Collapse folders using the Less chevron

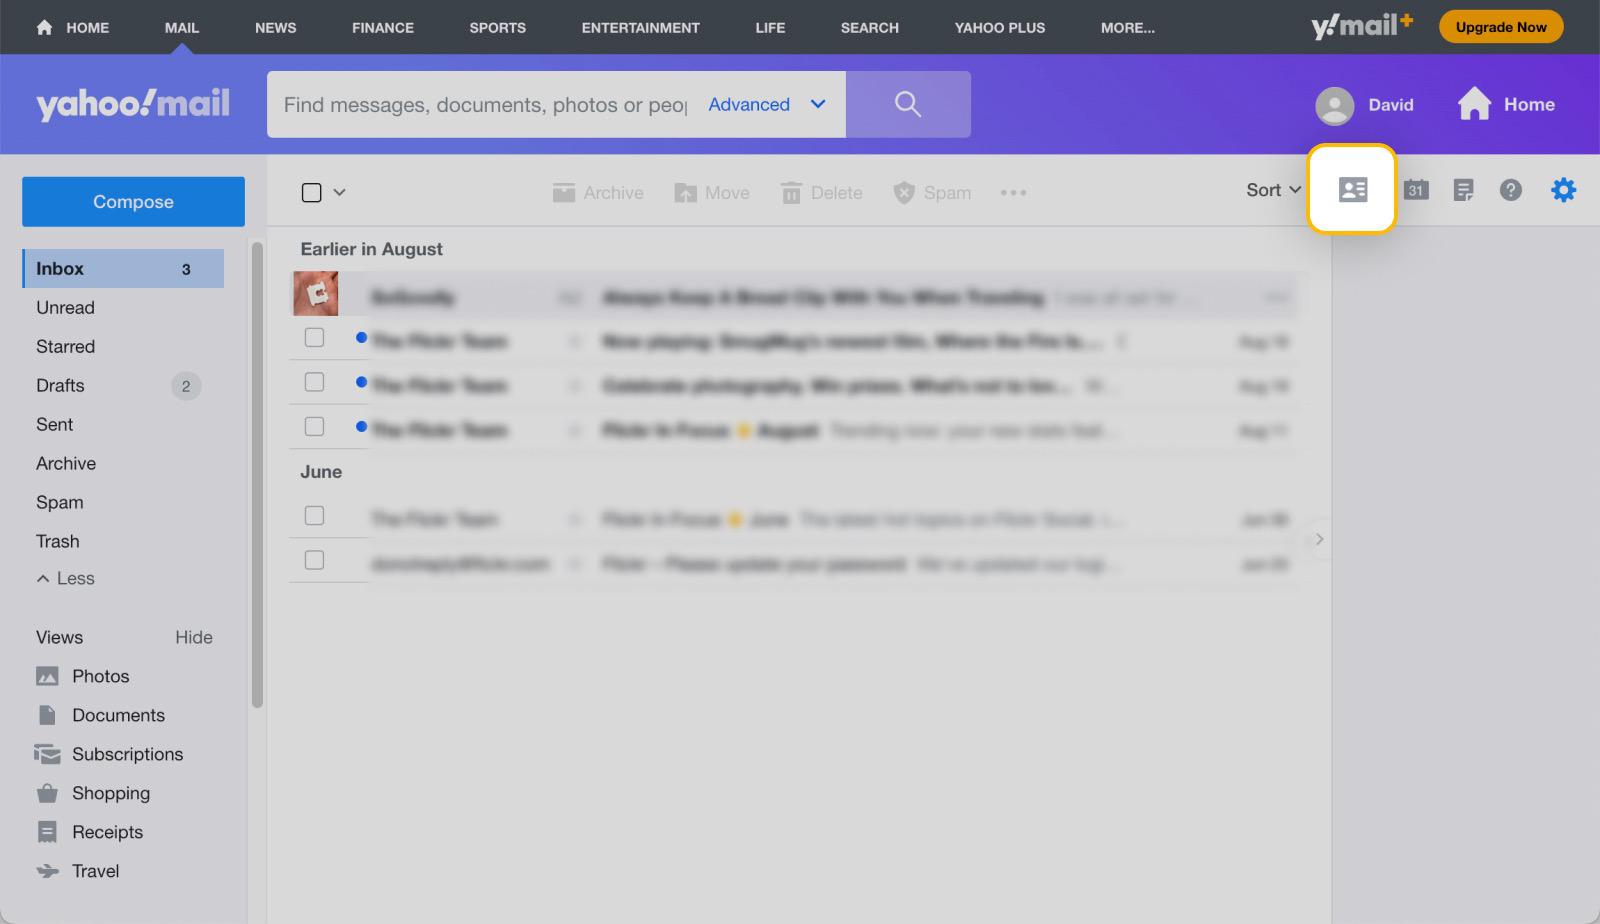point(64,578)
